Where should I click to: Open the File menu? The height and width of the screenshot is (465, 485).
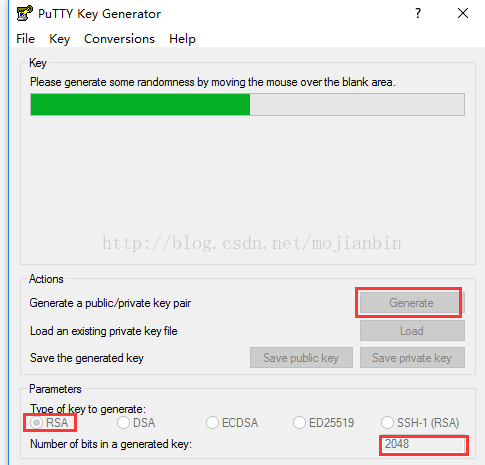(26, 39)
